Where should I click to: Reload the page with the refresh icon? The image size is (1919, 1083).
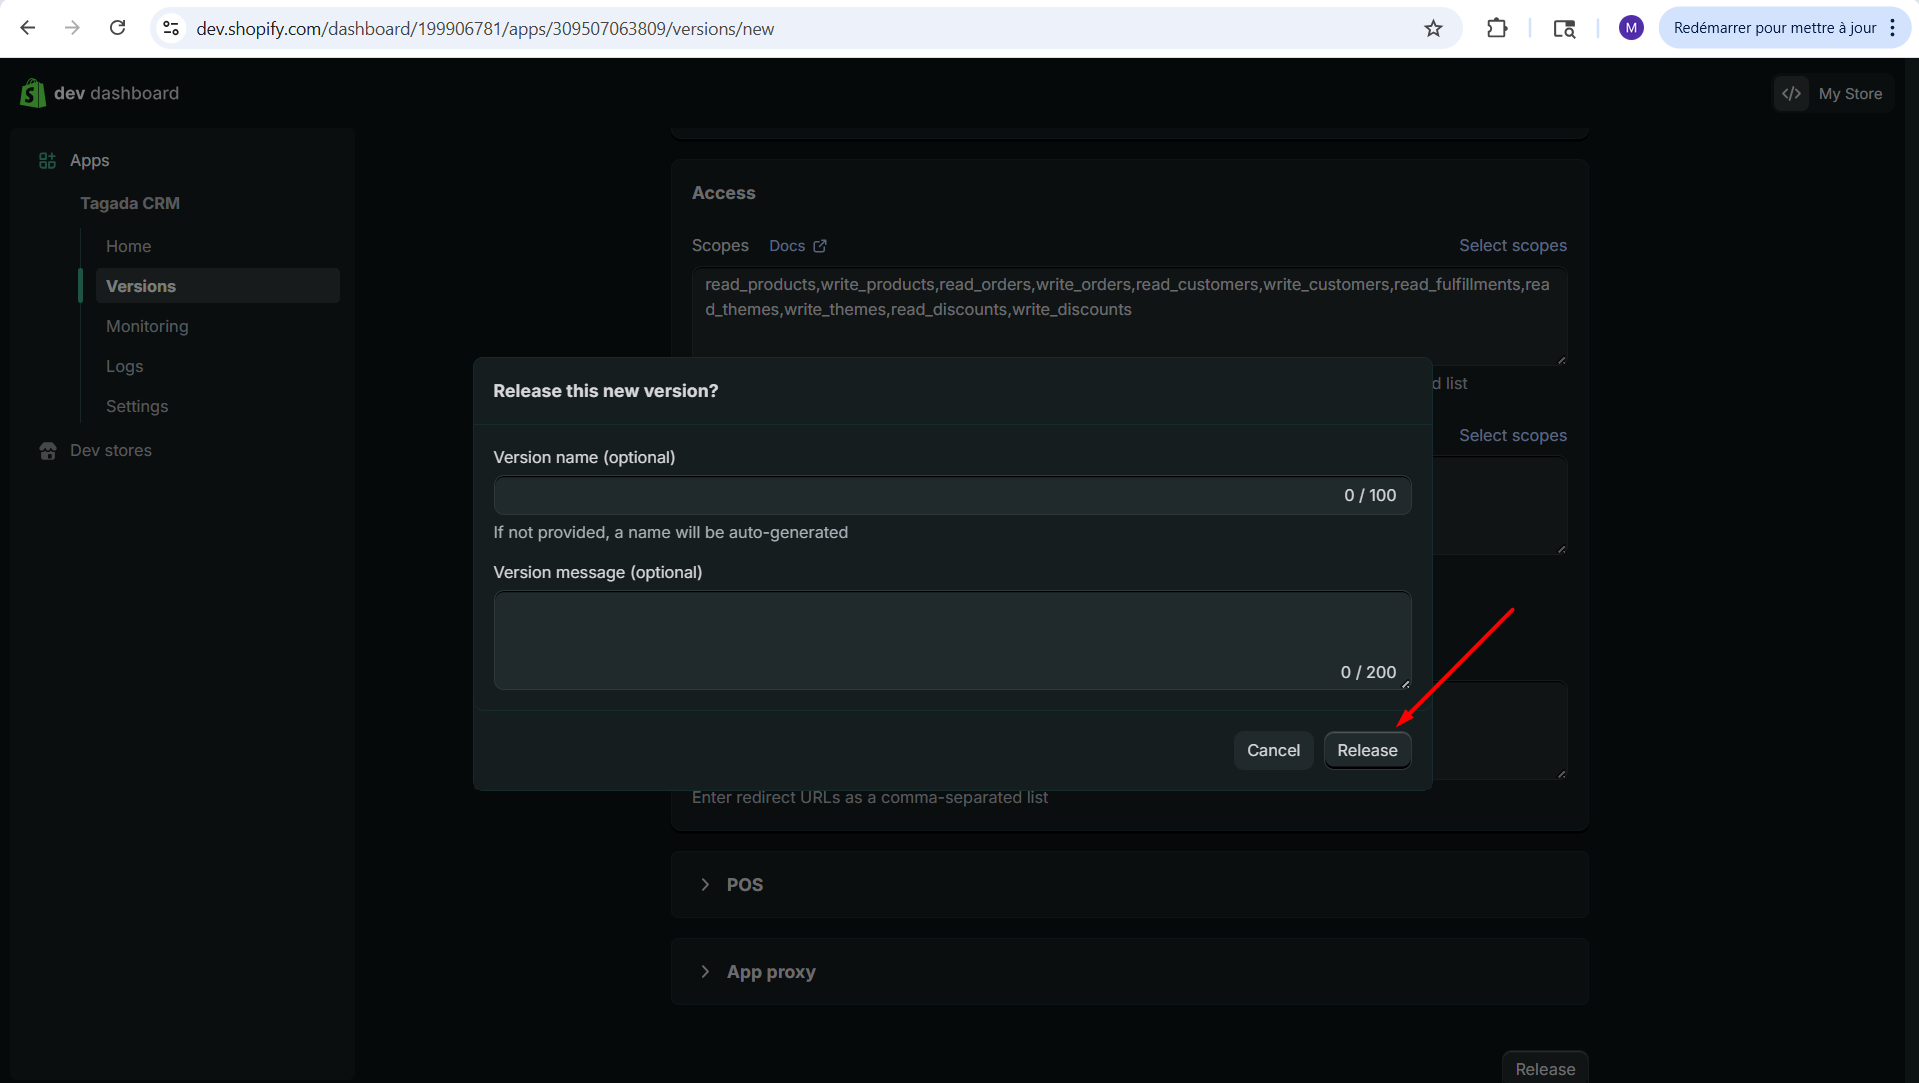coord(117,28)
